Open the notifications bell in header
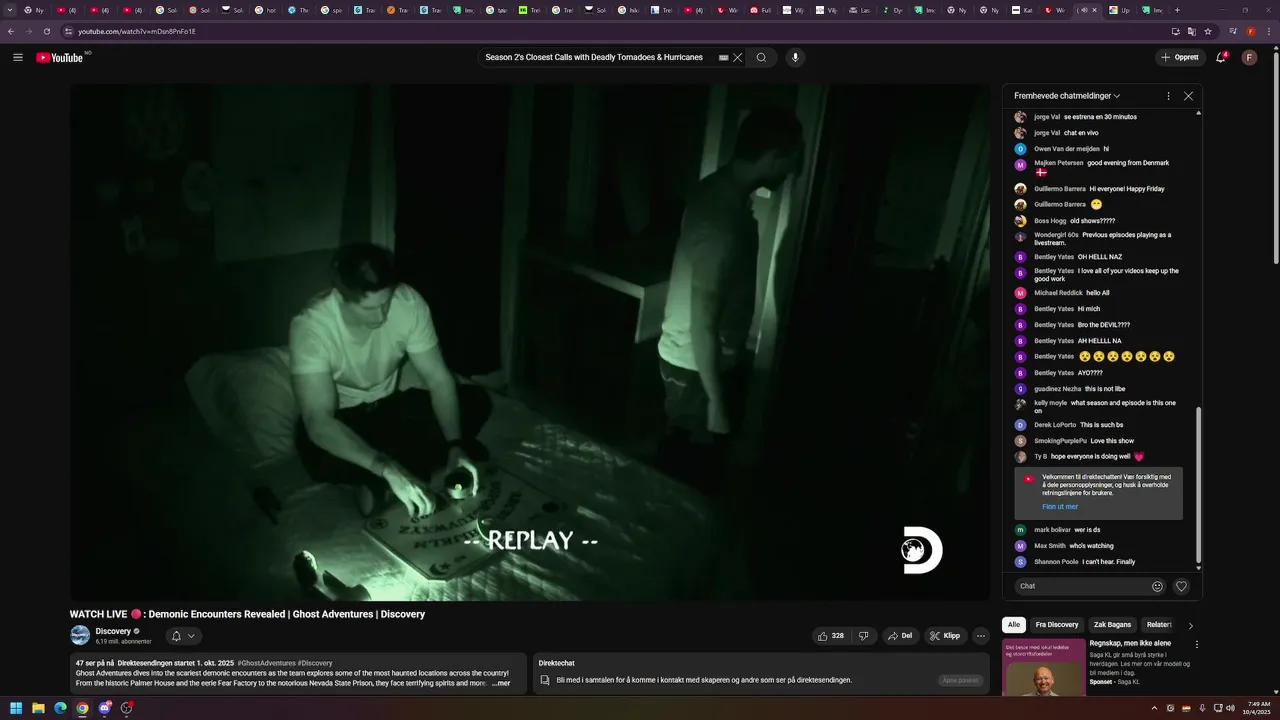 [x=1220, y=57]
